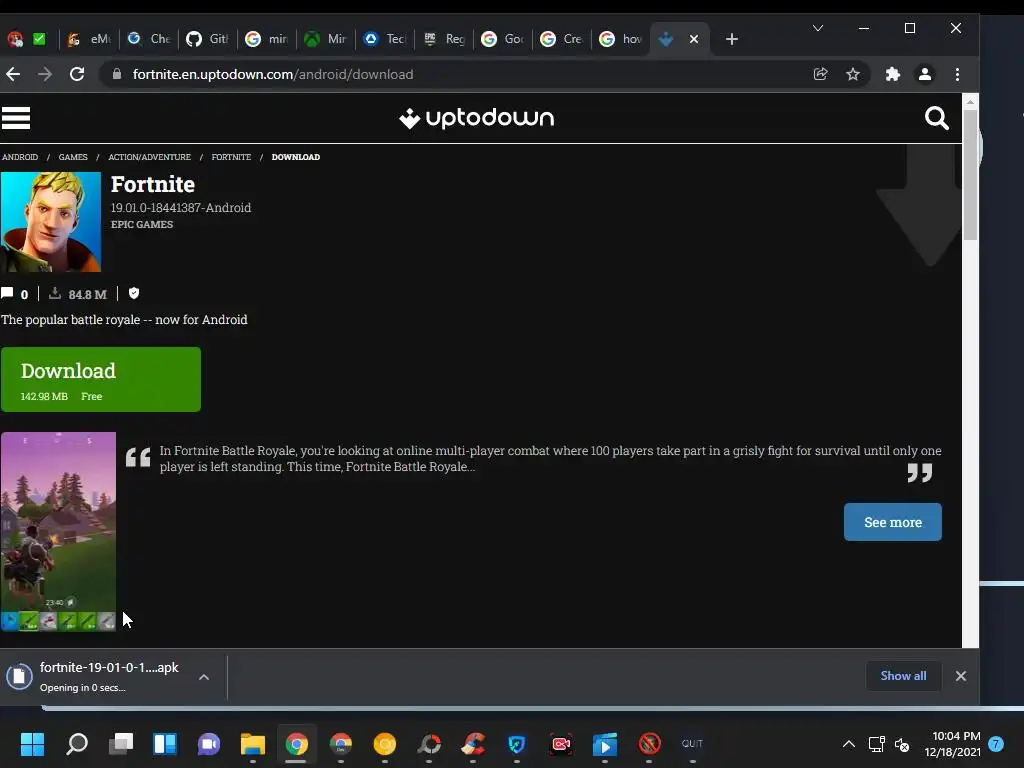Go back with the browser back arrow
1024x768 pixels.
[x=13, y=74]
